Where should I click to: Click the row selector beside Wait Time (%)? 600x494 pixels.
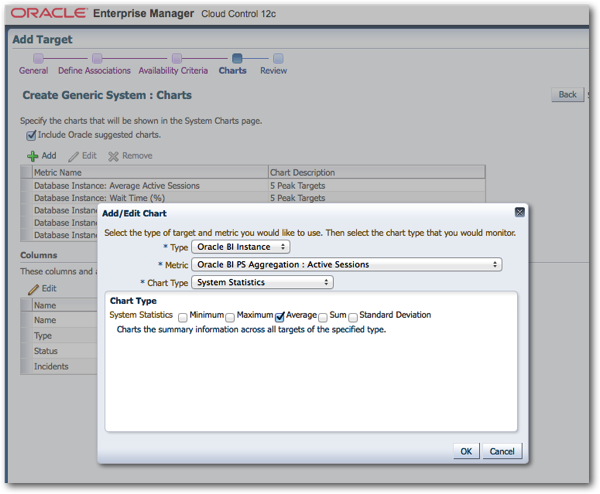coord(26,198)
